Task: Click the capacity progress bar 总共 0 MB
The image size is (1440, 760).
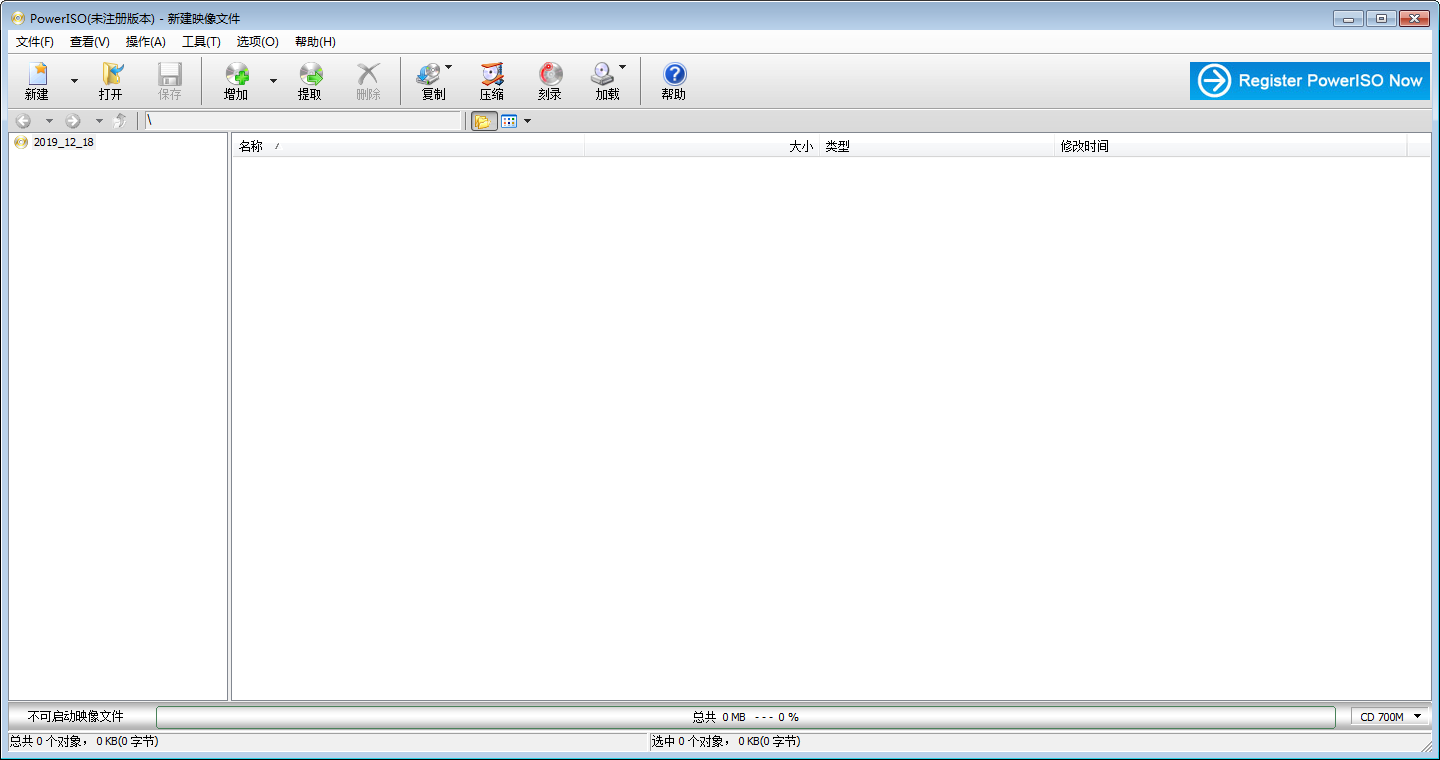Action: [746, 717]
